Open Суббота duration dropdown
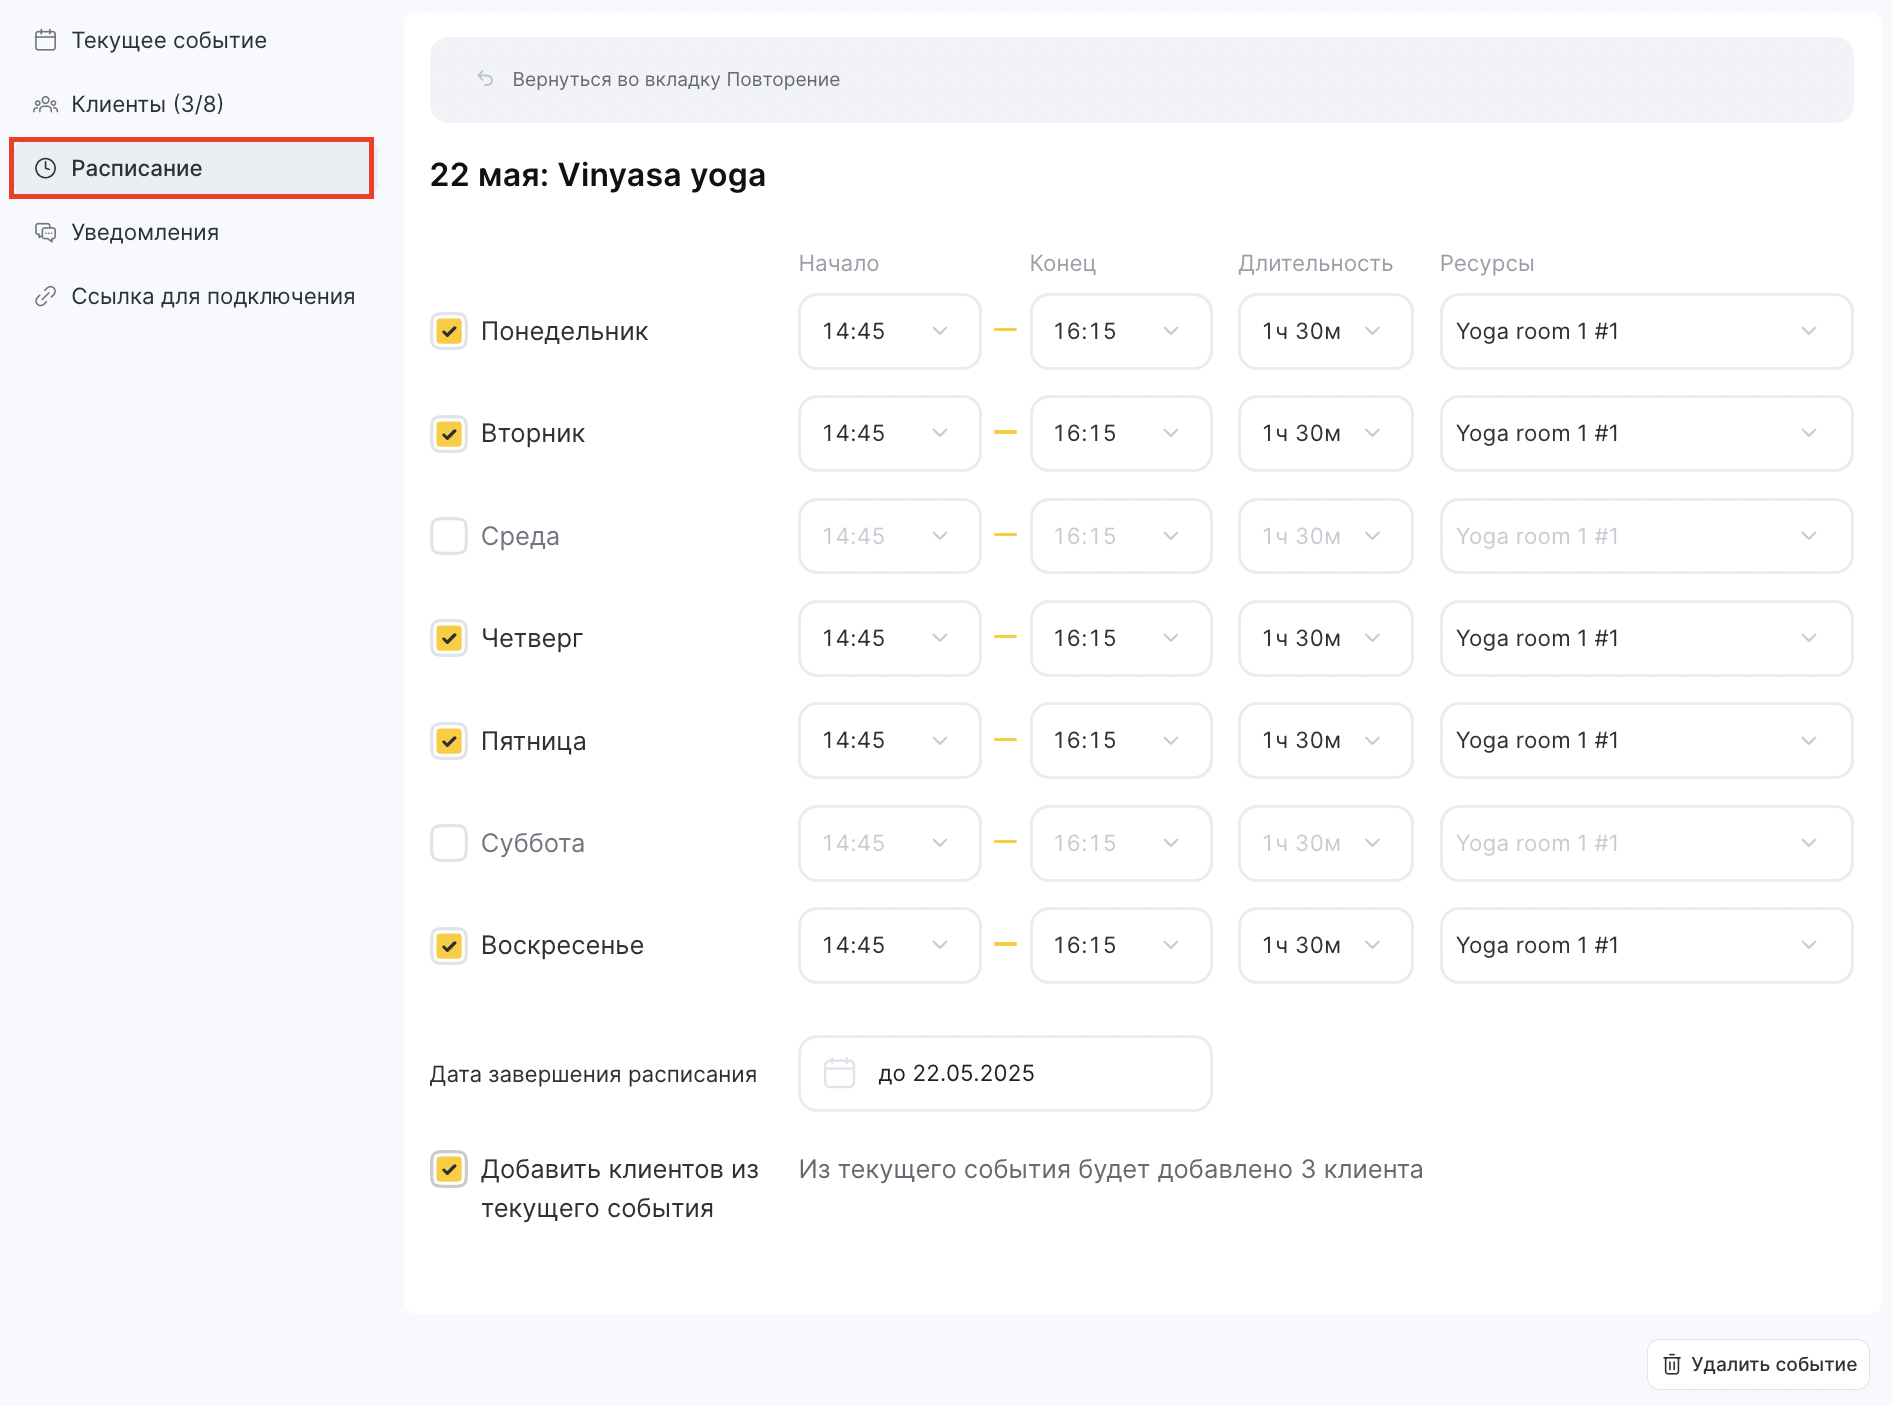 [1325, 843]
